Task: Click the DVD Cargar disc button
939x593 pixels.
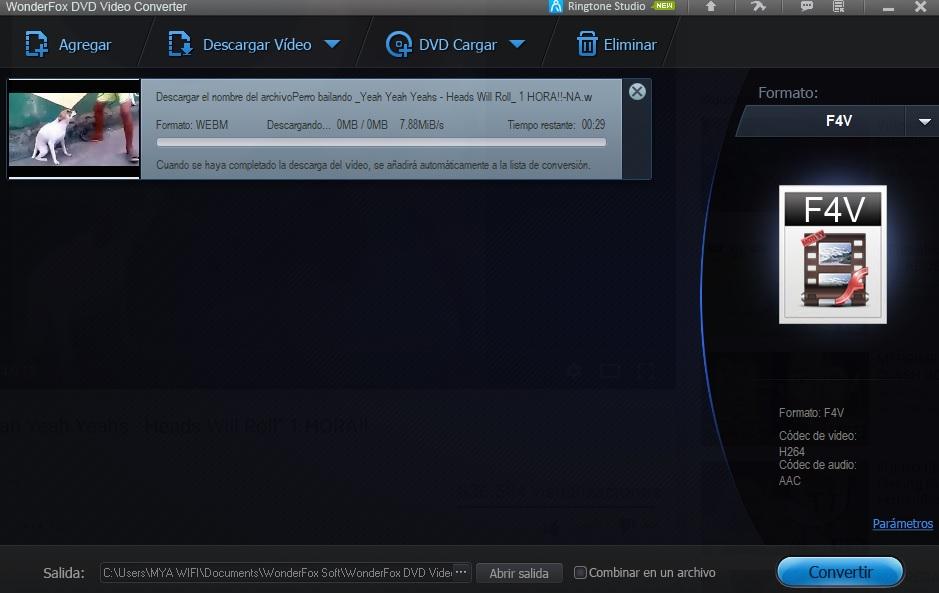Action: pos(443,45)
